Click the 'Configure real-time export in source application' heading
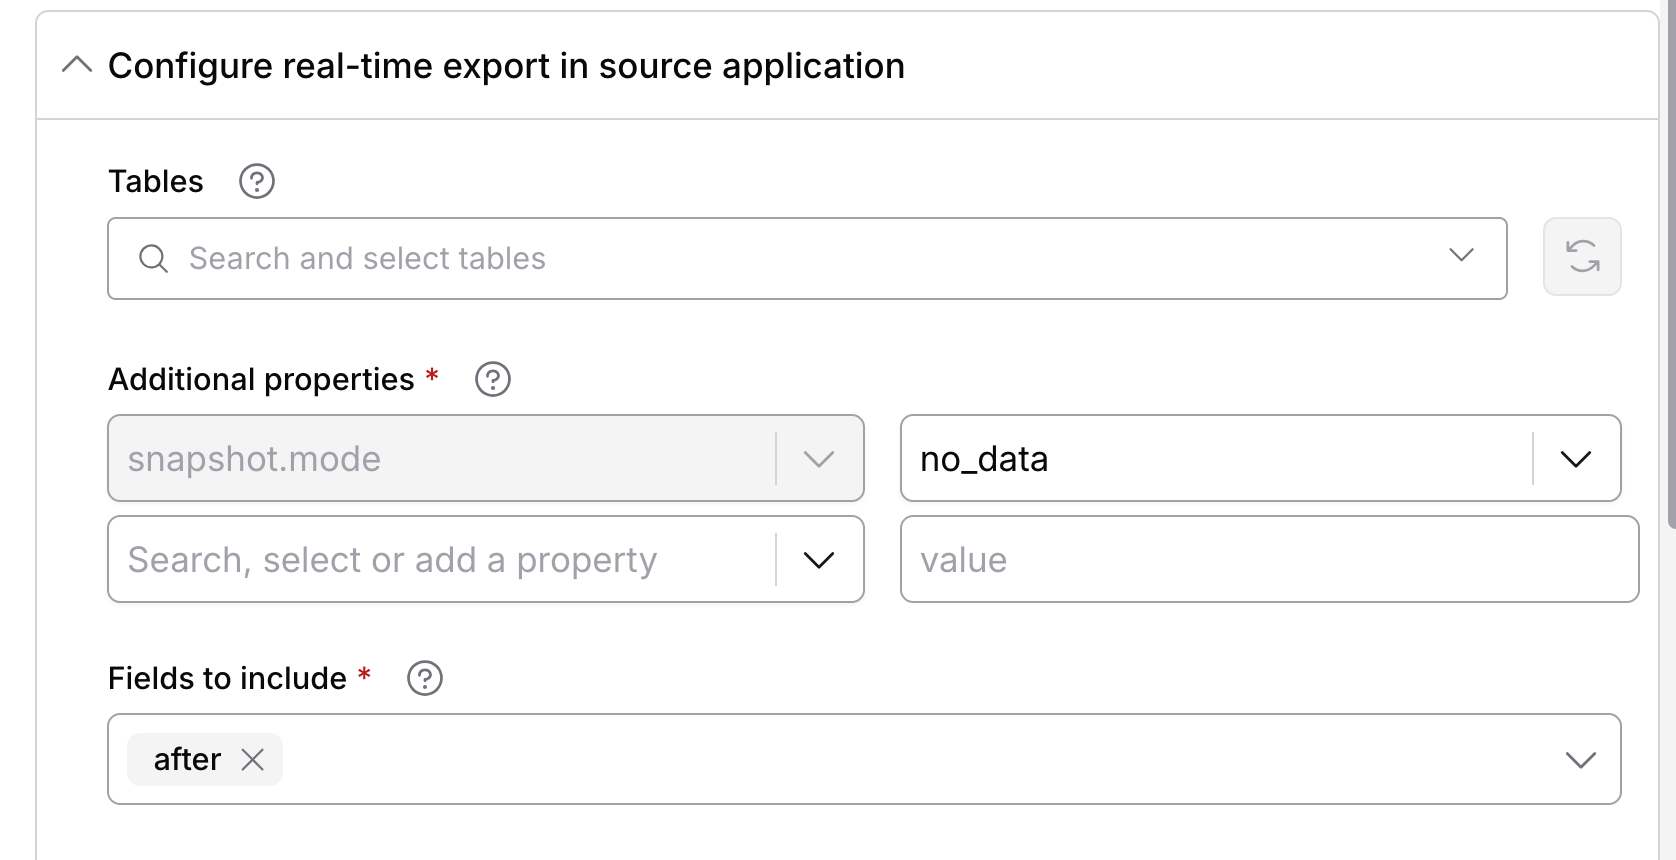This screenshot has height=860, width=1676. click(506, 66)
